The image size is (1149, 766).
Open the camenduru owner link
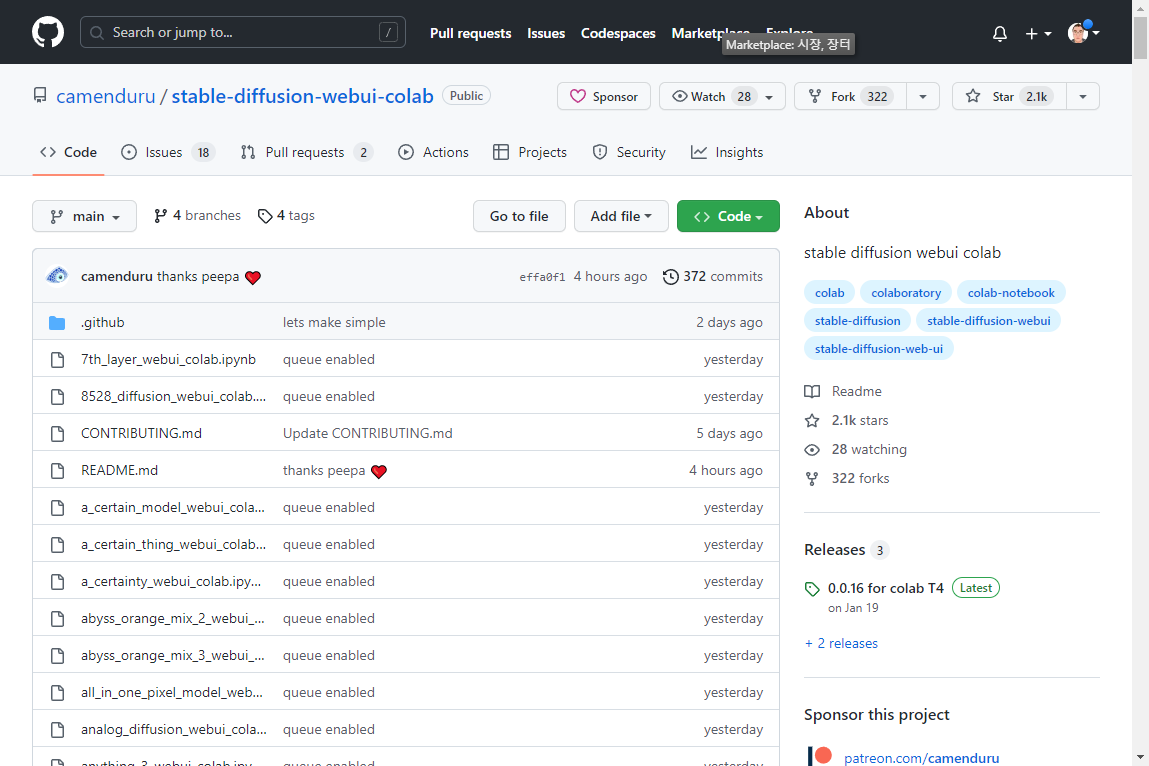coord(106,96)
